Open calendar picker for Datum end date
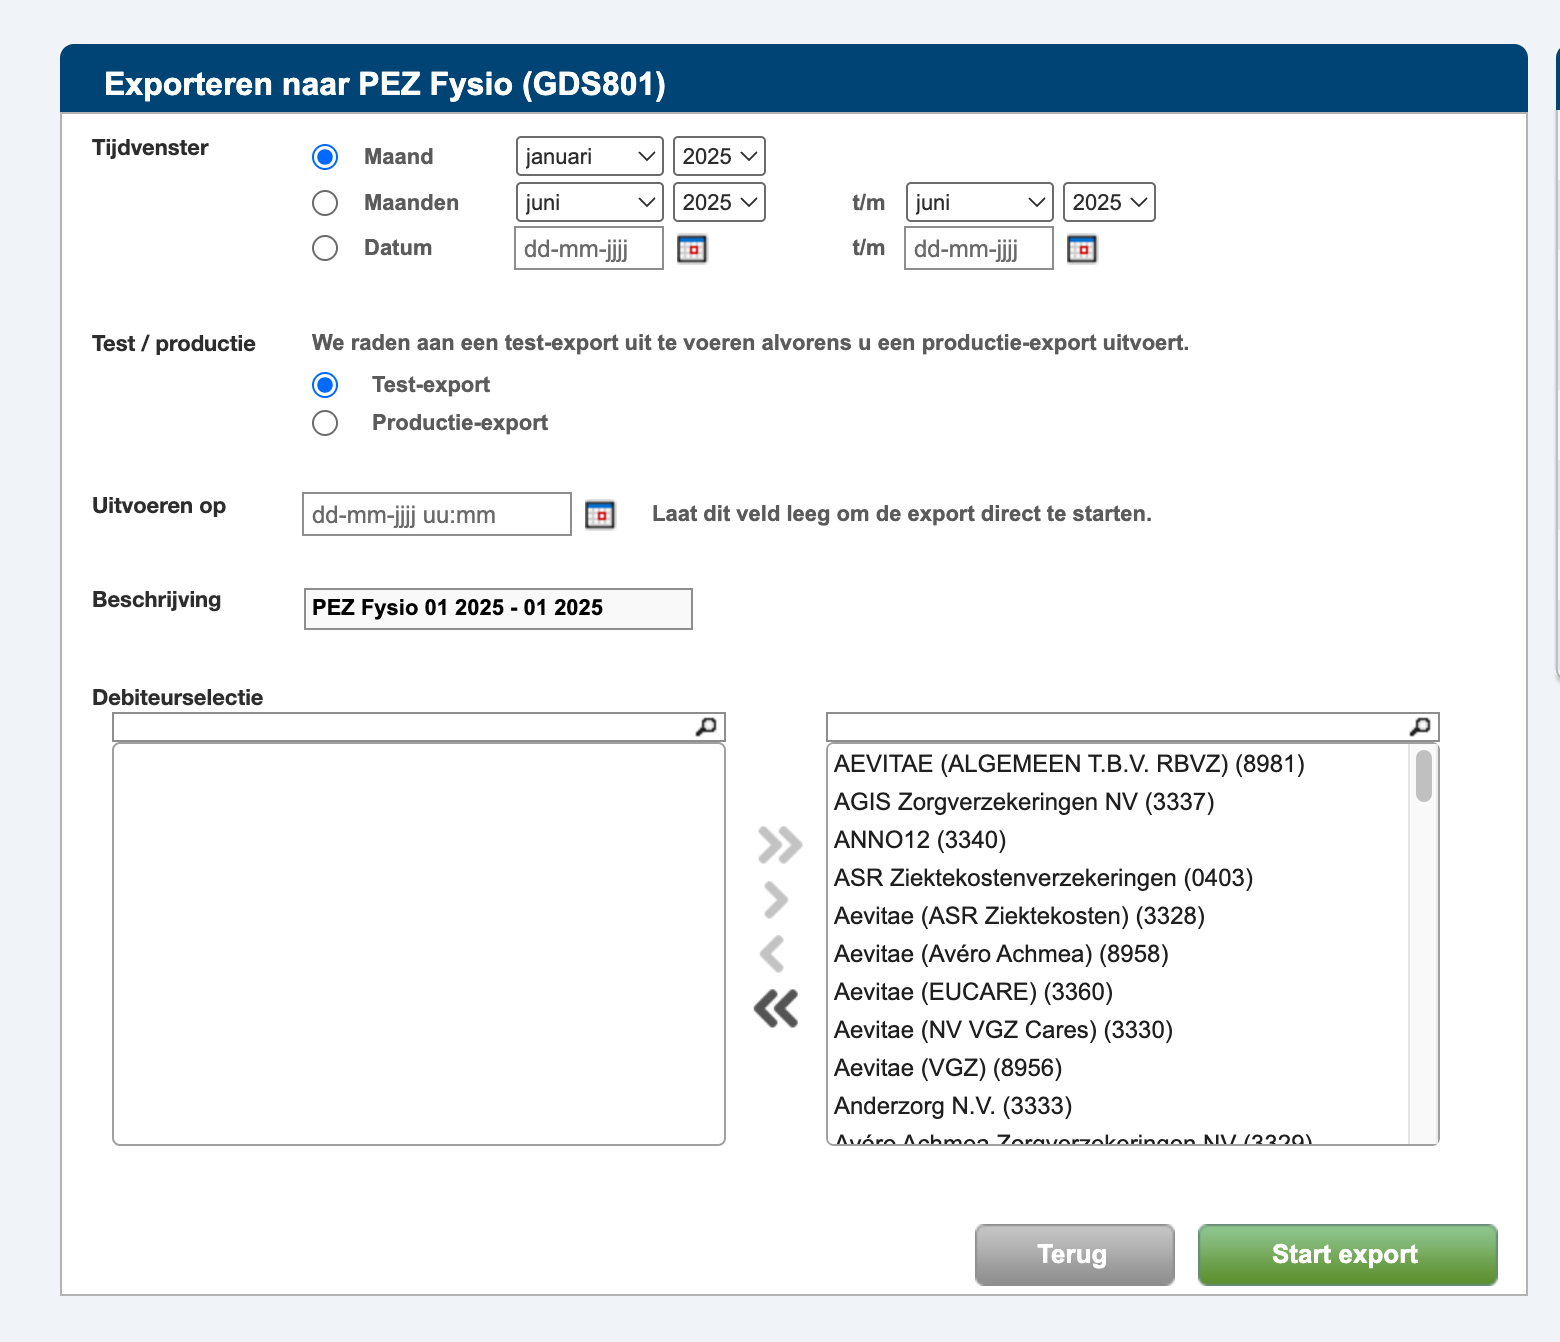Viewport: 1560px width, 1342px height. point(1082,248)
